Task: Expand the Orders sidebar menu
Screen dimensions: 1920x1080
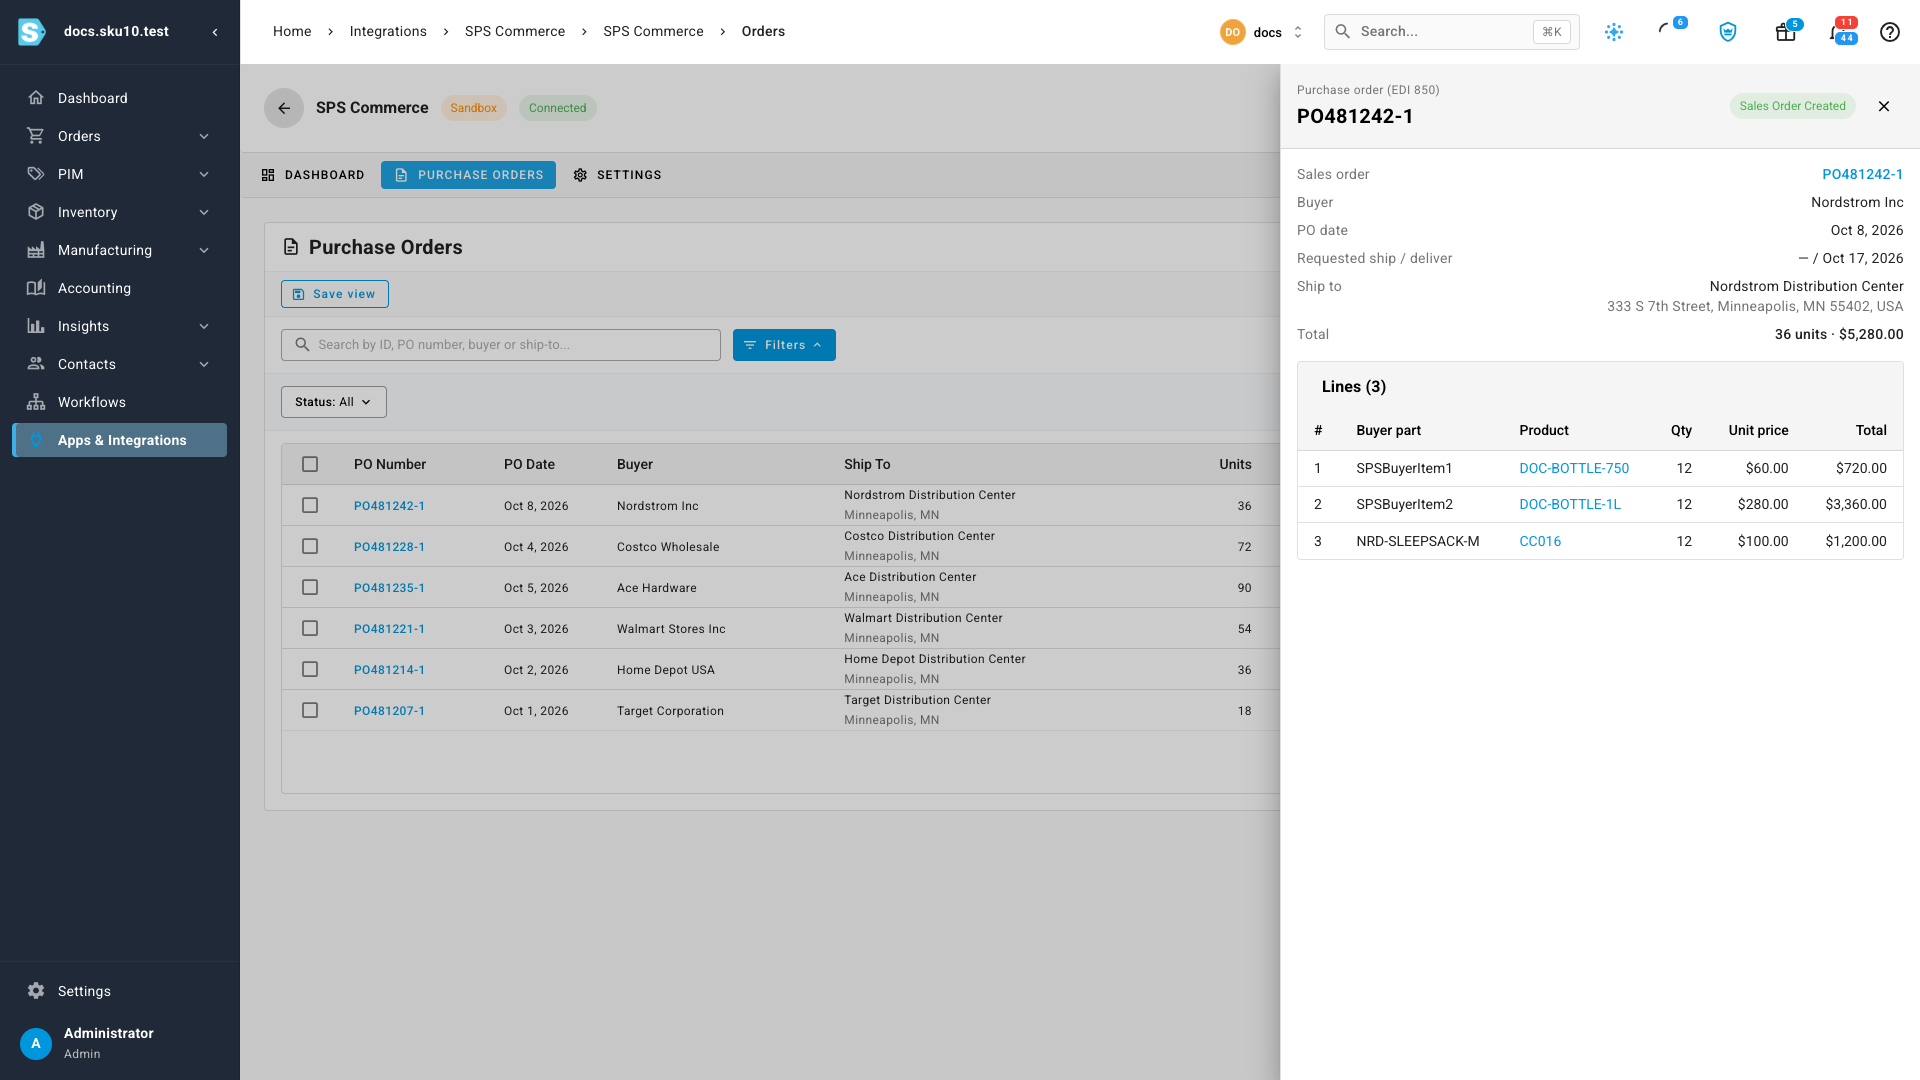Action: coord(120,136)
